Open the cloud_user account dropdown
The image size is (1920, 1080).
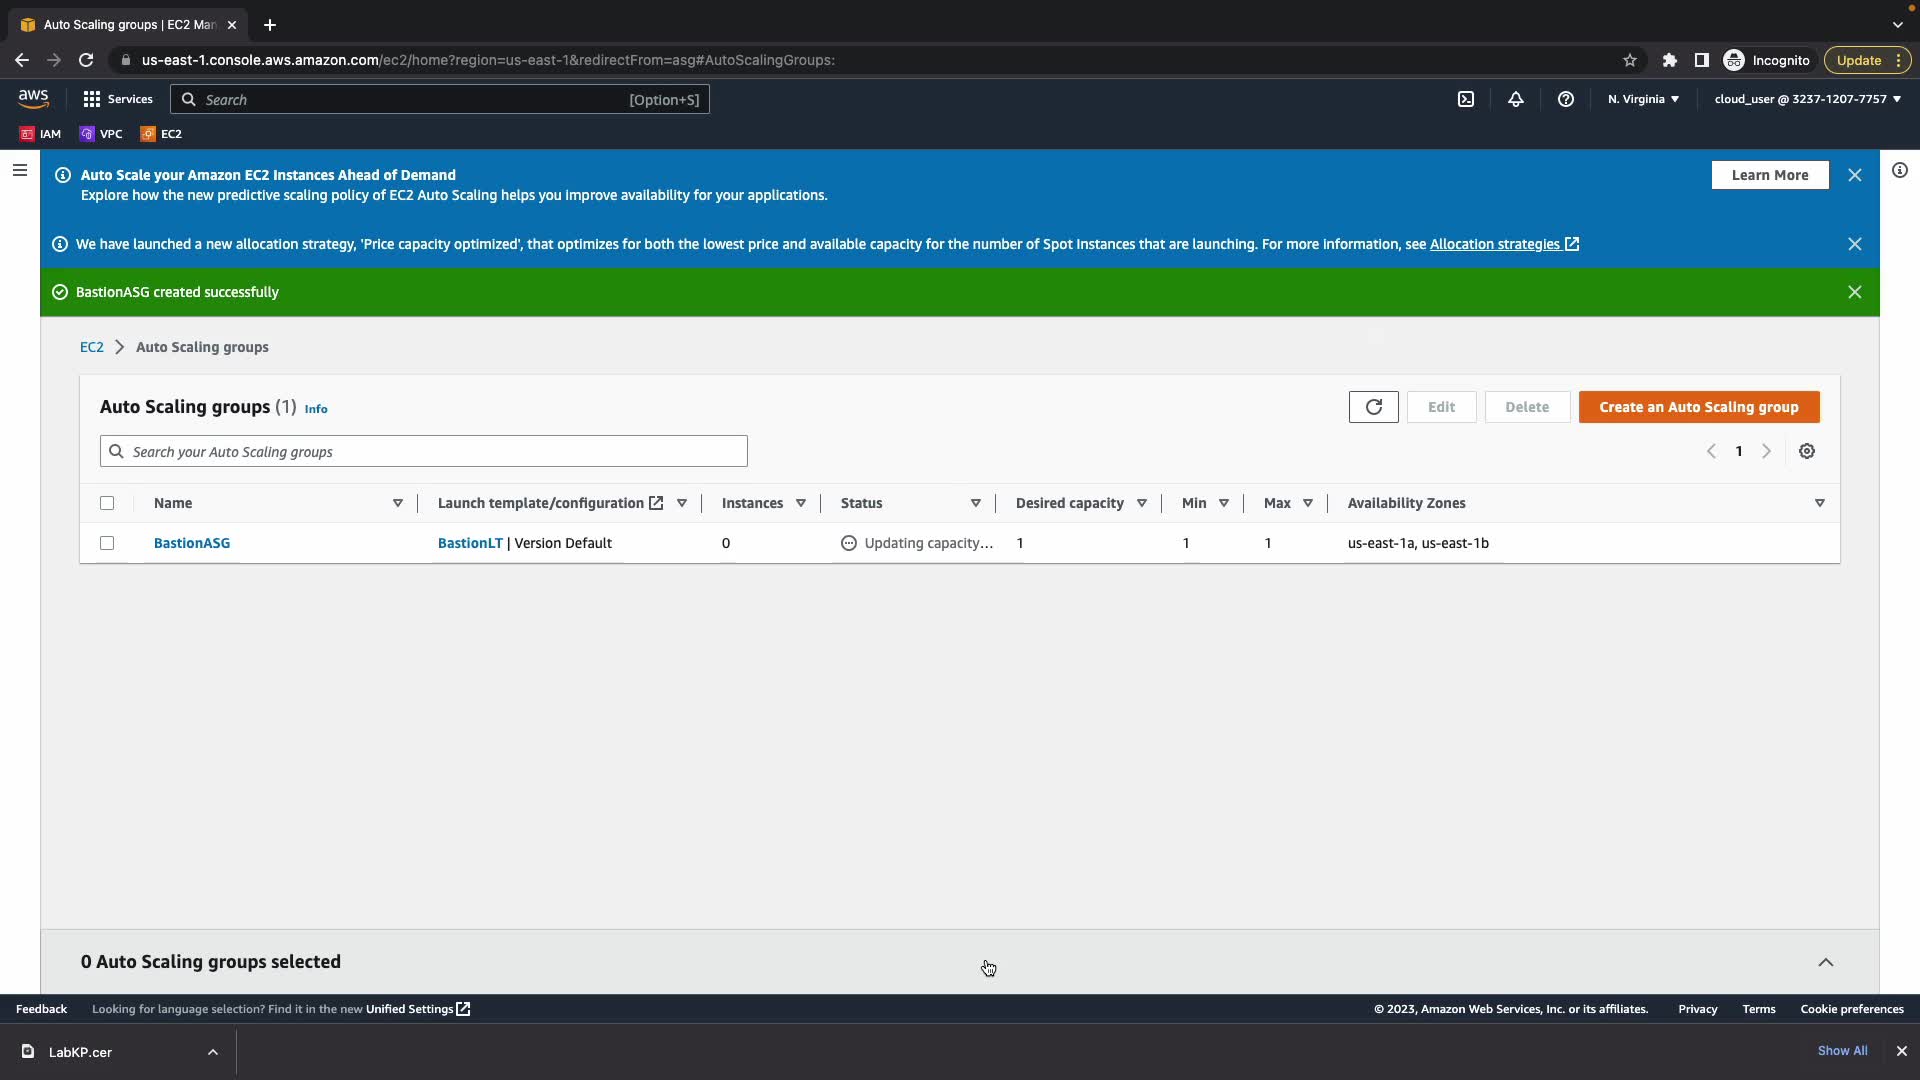(x=1807, y=99)
